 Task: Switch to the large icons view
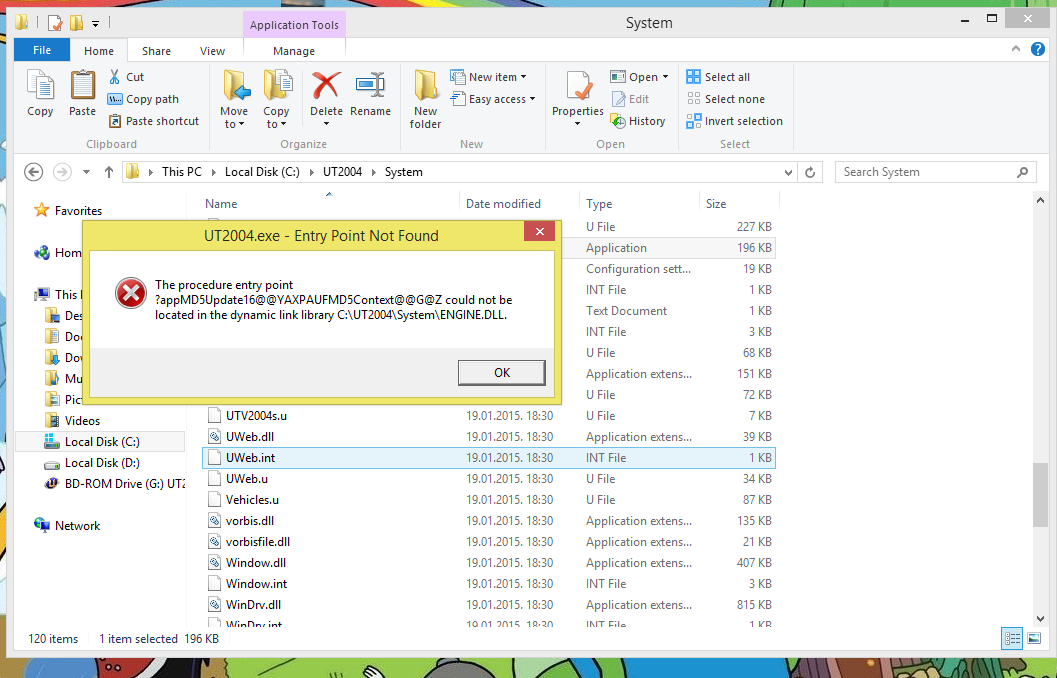1033,638
